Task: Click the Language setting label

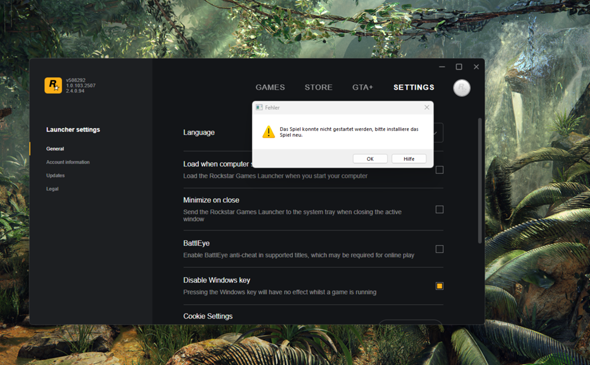Action: 199,132
